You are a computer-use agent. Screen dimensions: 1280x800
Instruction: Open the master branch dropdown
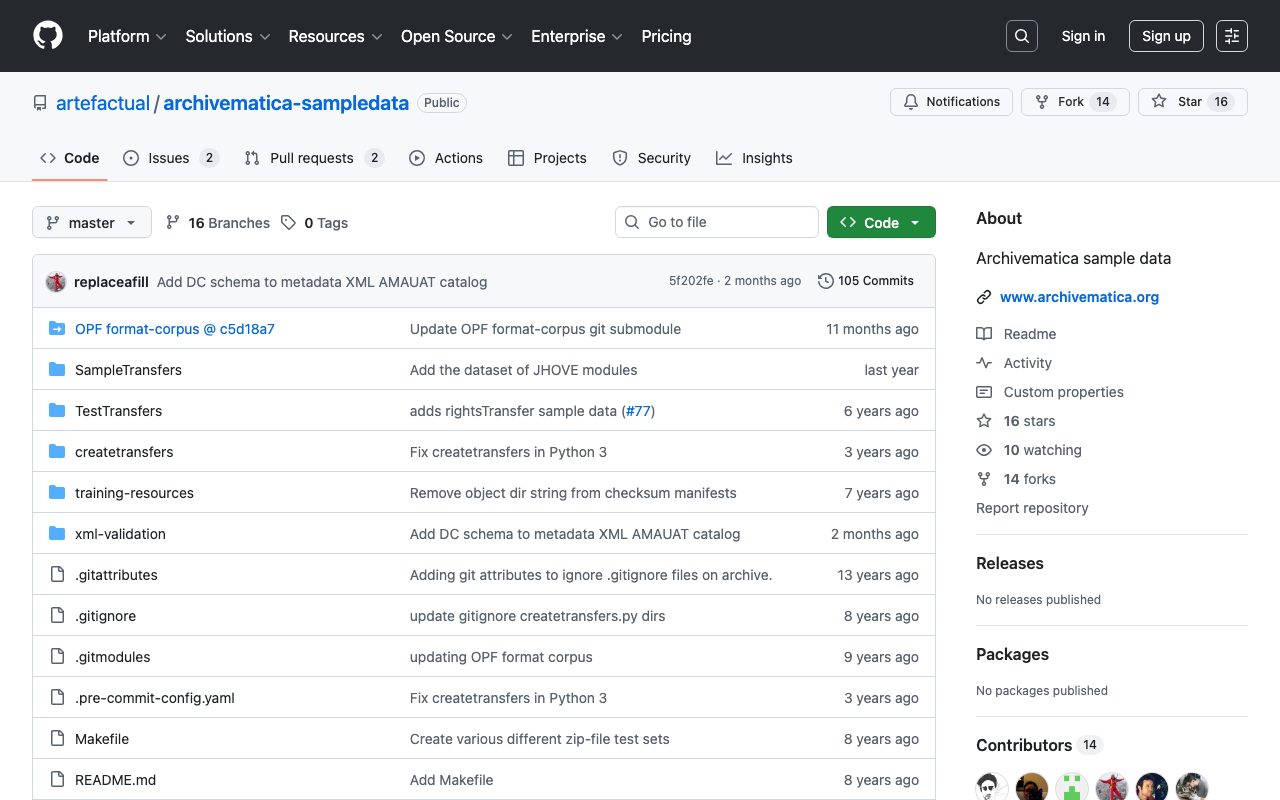[x=92, y=223]
